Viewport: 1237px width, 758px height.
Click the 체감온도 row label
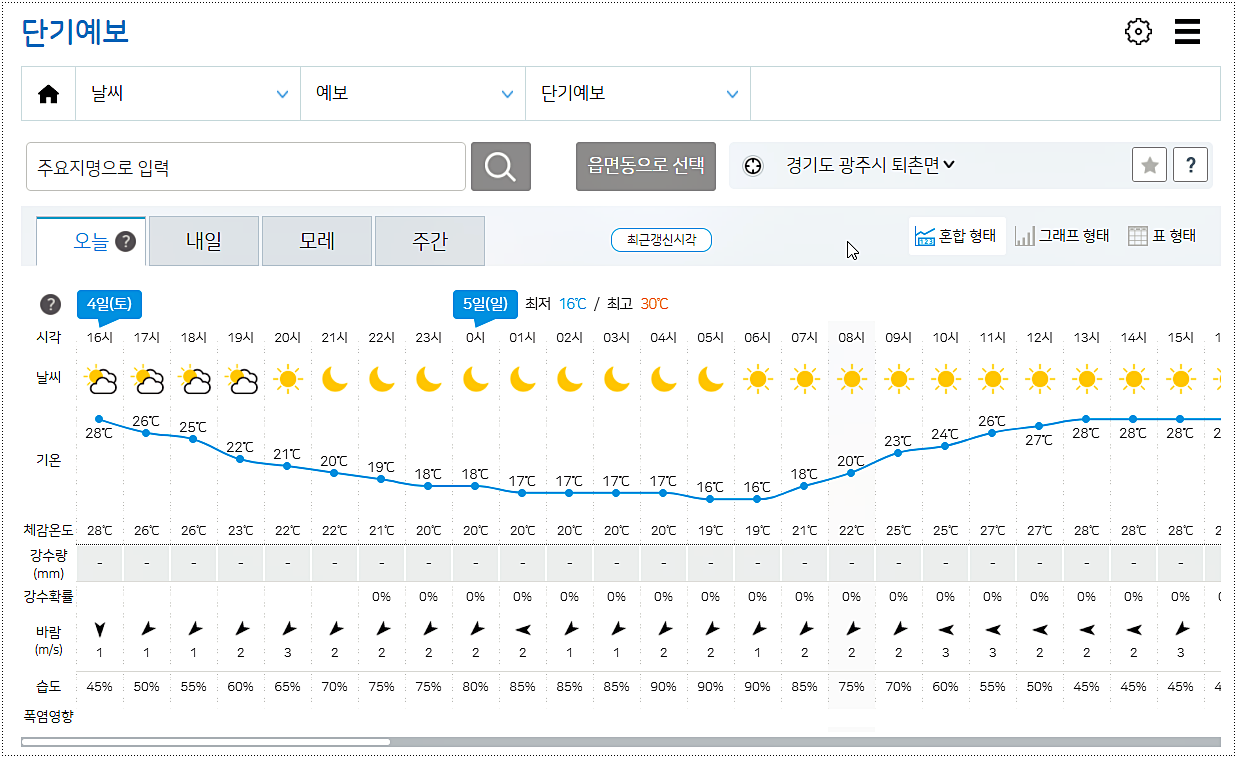click(49, 530)
